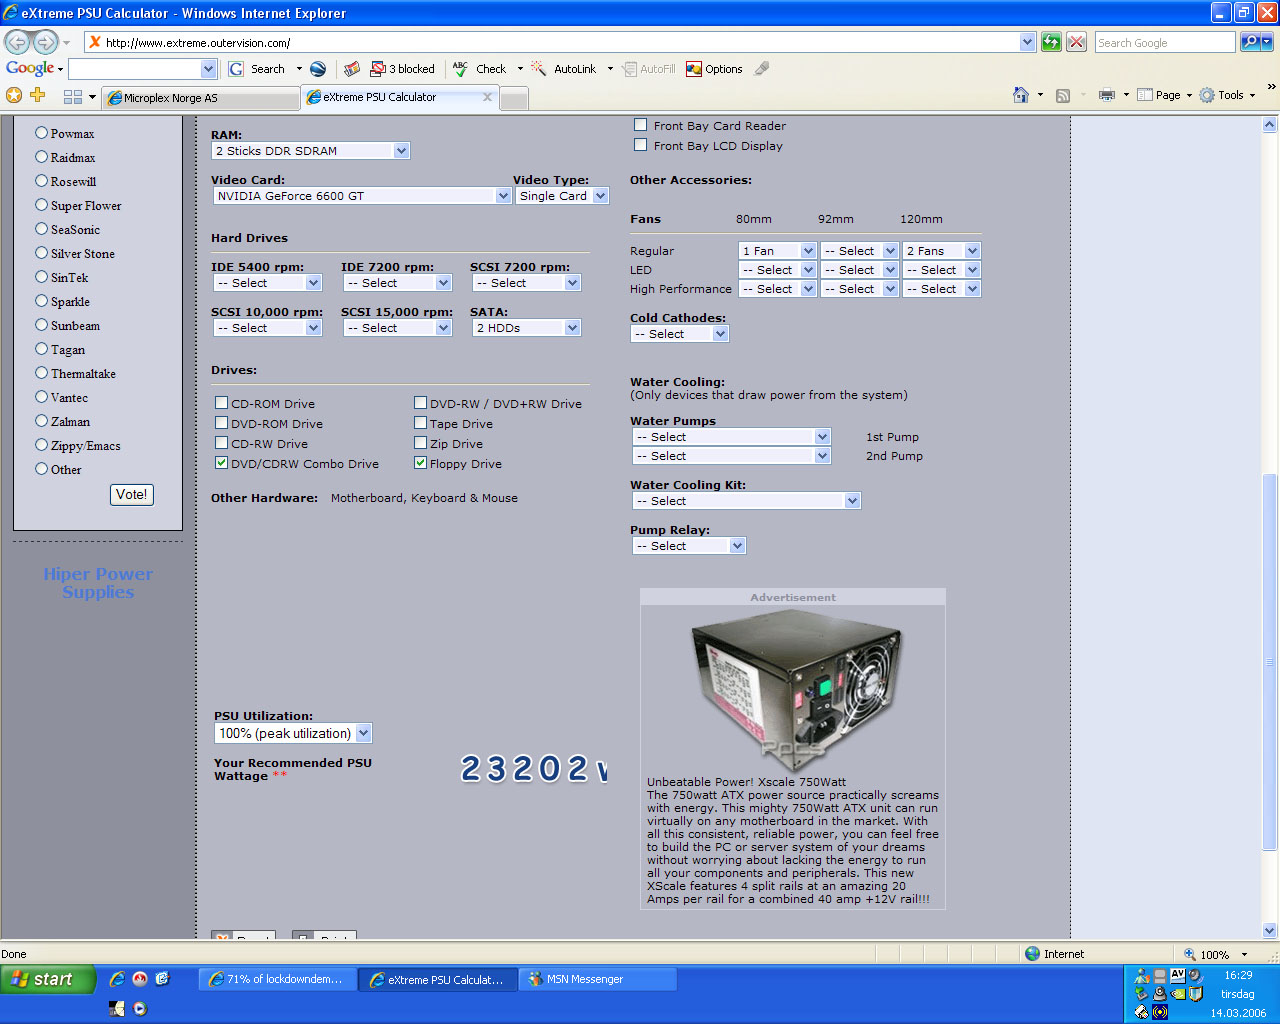Viewport: 1280px width, 1024px height.
Task: Click the scrollbar down arrow
Action: 1270,930
